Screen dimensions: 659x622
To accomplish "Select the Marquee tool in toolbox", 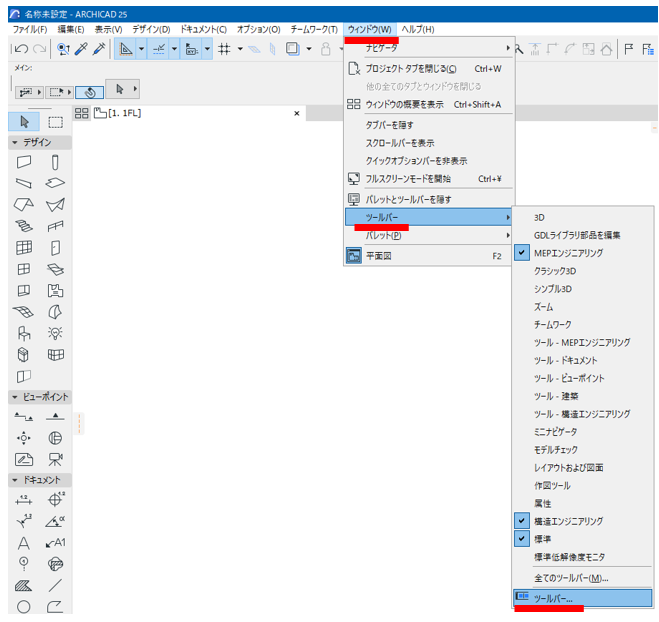I will [55, 122].
